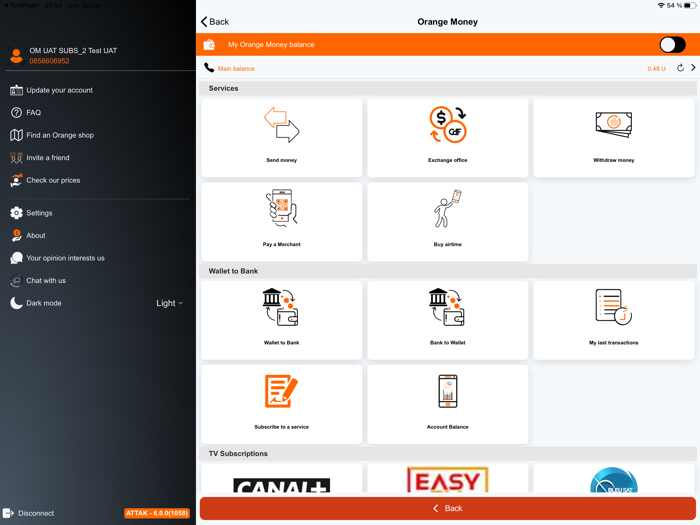
Task: Open the Dark mode Light dropdown
Action: coord(169,303)
